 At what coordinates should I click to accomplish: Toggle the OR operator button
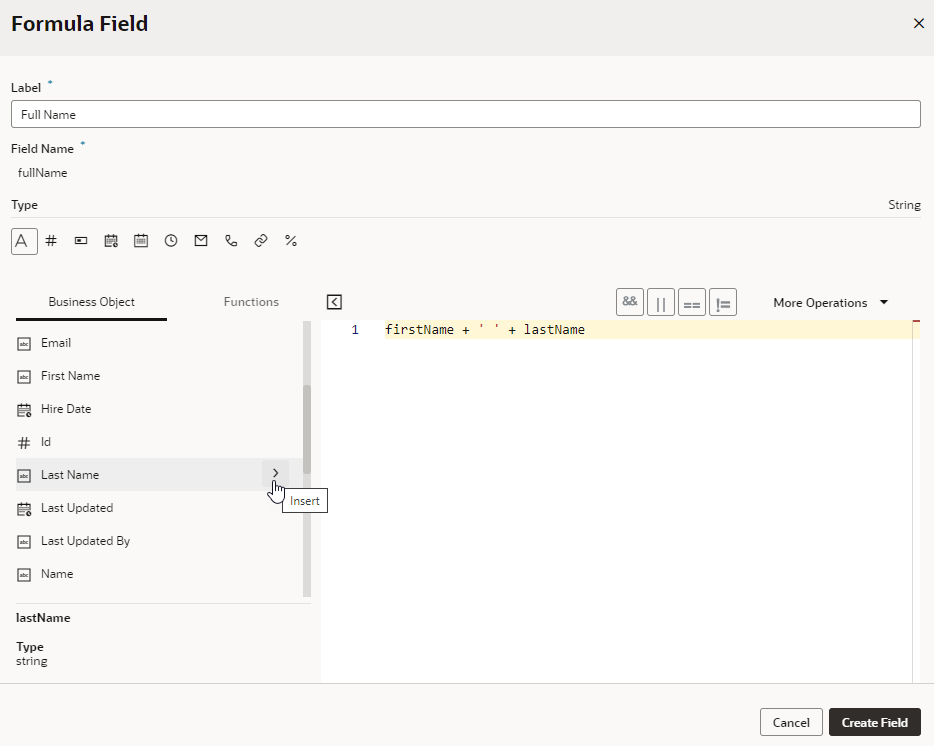pyautogui.click(x=661, y=301)
